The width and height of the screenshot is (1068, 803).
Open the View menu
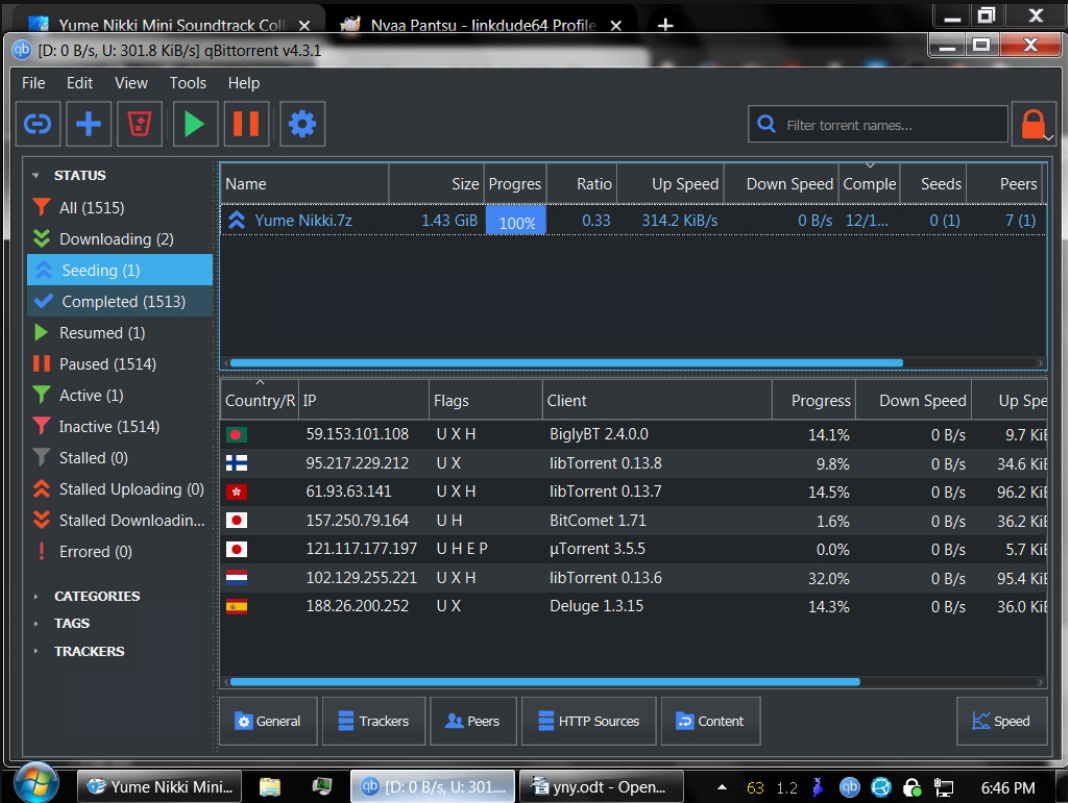click(x=131, y=83)
